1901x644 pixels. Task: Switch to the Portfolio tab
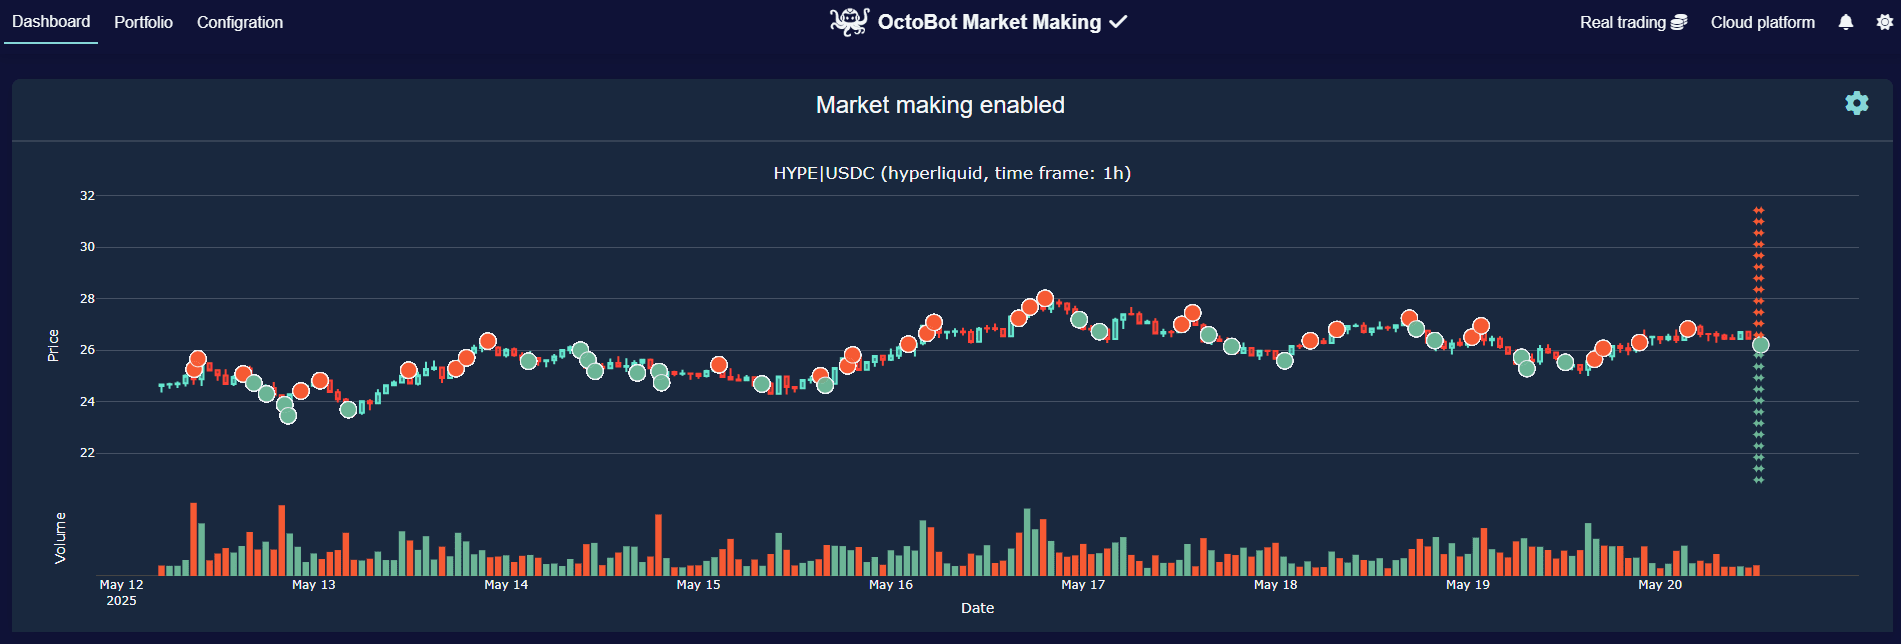(x=143, y=21)
